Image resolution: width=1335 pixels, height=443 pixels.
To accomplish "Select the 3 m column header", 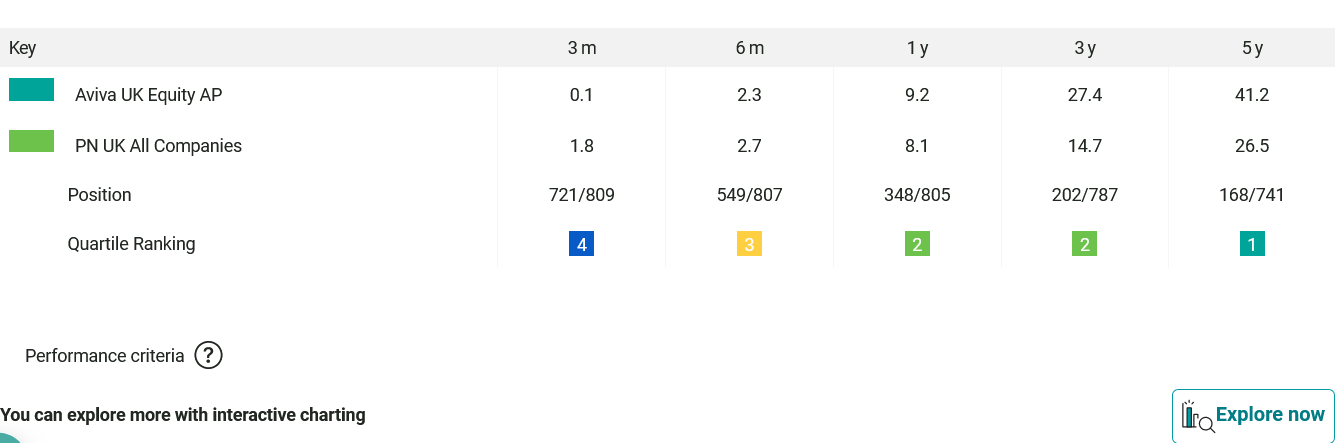I will pyautogui.click(x=582, y=48).
